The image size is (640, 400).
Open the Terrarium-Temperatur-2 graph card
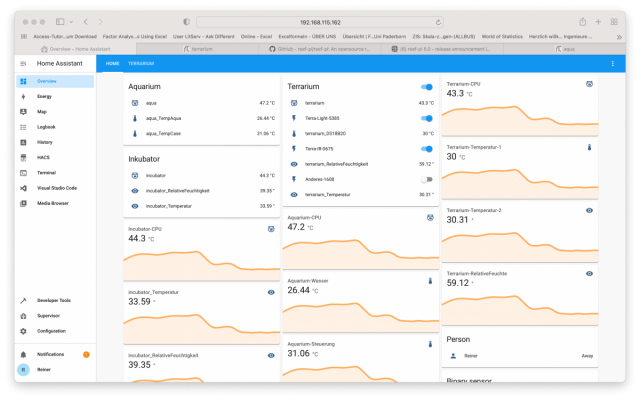(520, 233)
